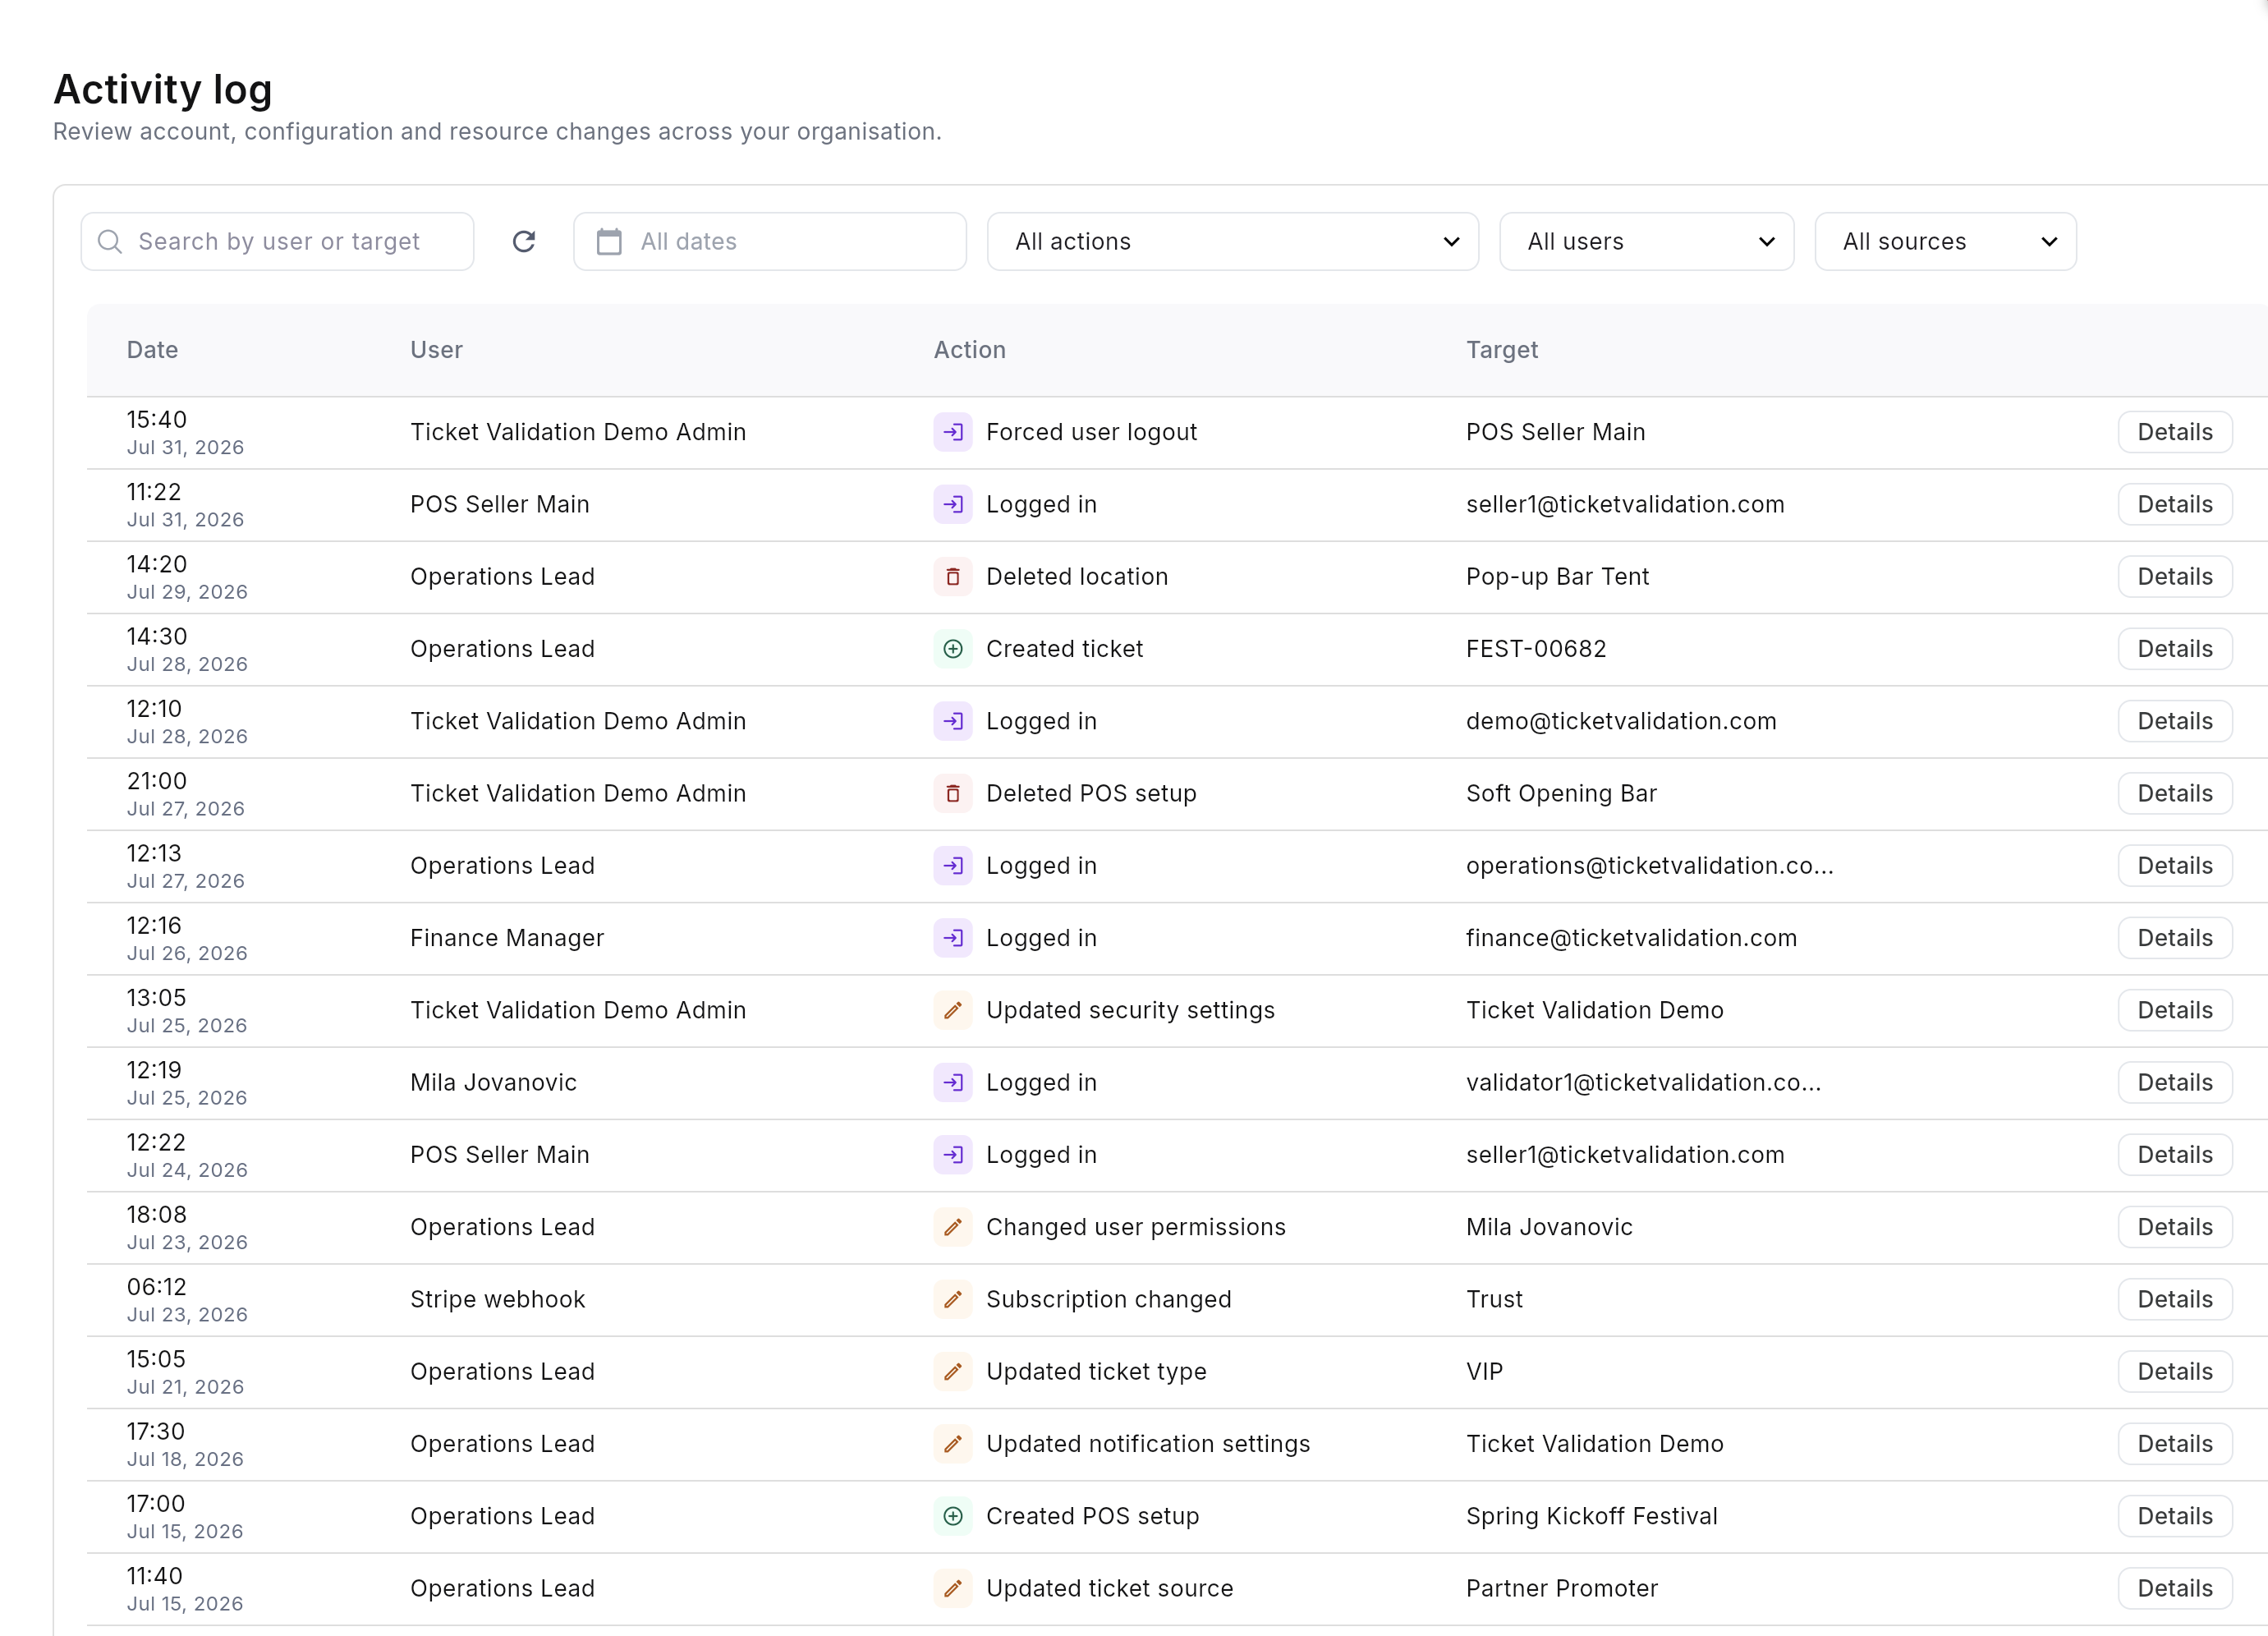The height and width of the screenshot is (1636, 2268).
Task: Click the Target column header
Action: coord(1501,350)
